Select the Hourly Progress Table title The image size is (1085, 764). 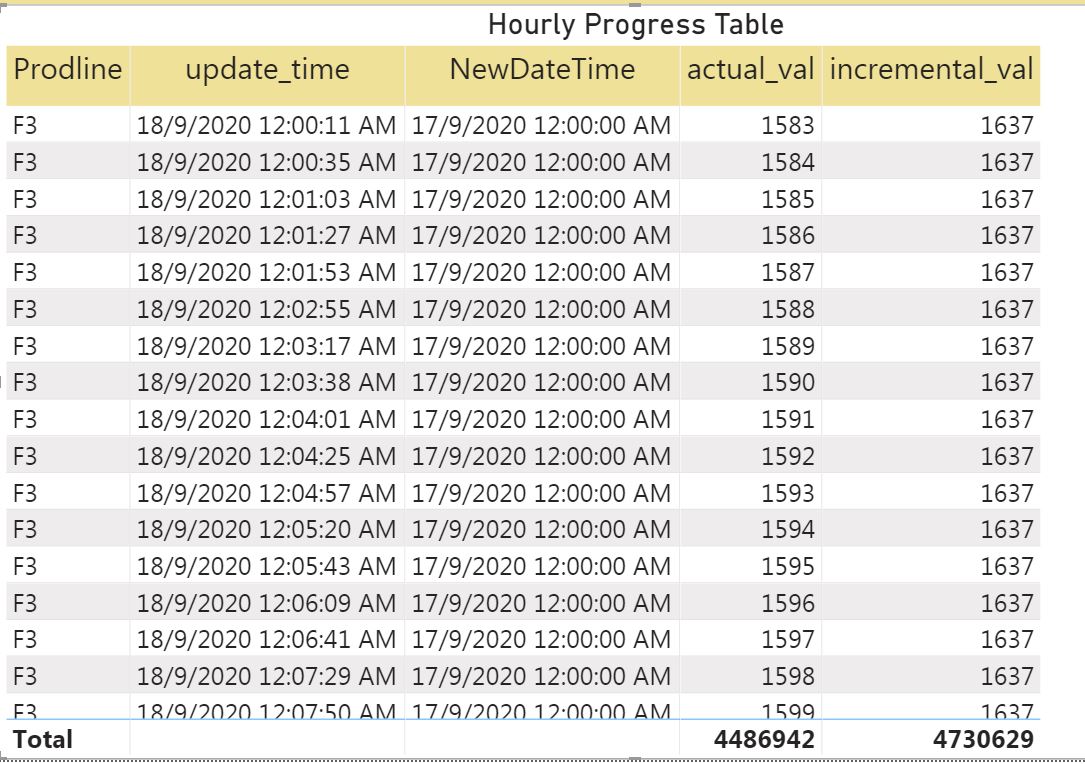(635, 25)
